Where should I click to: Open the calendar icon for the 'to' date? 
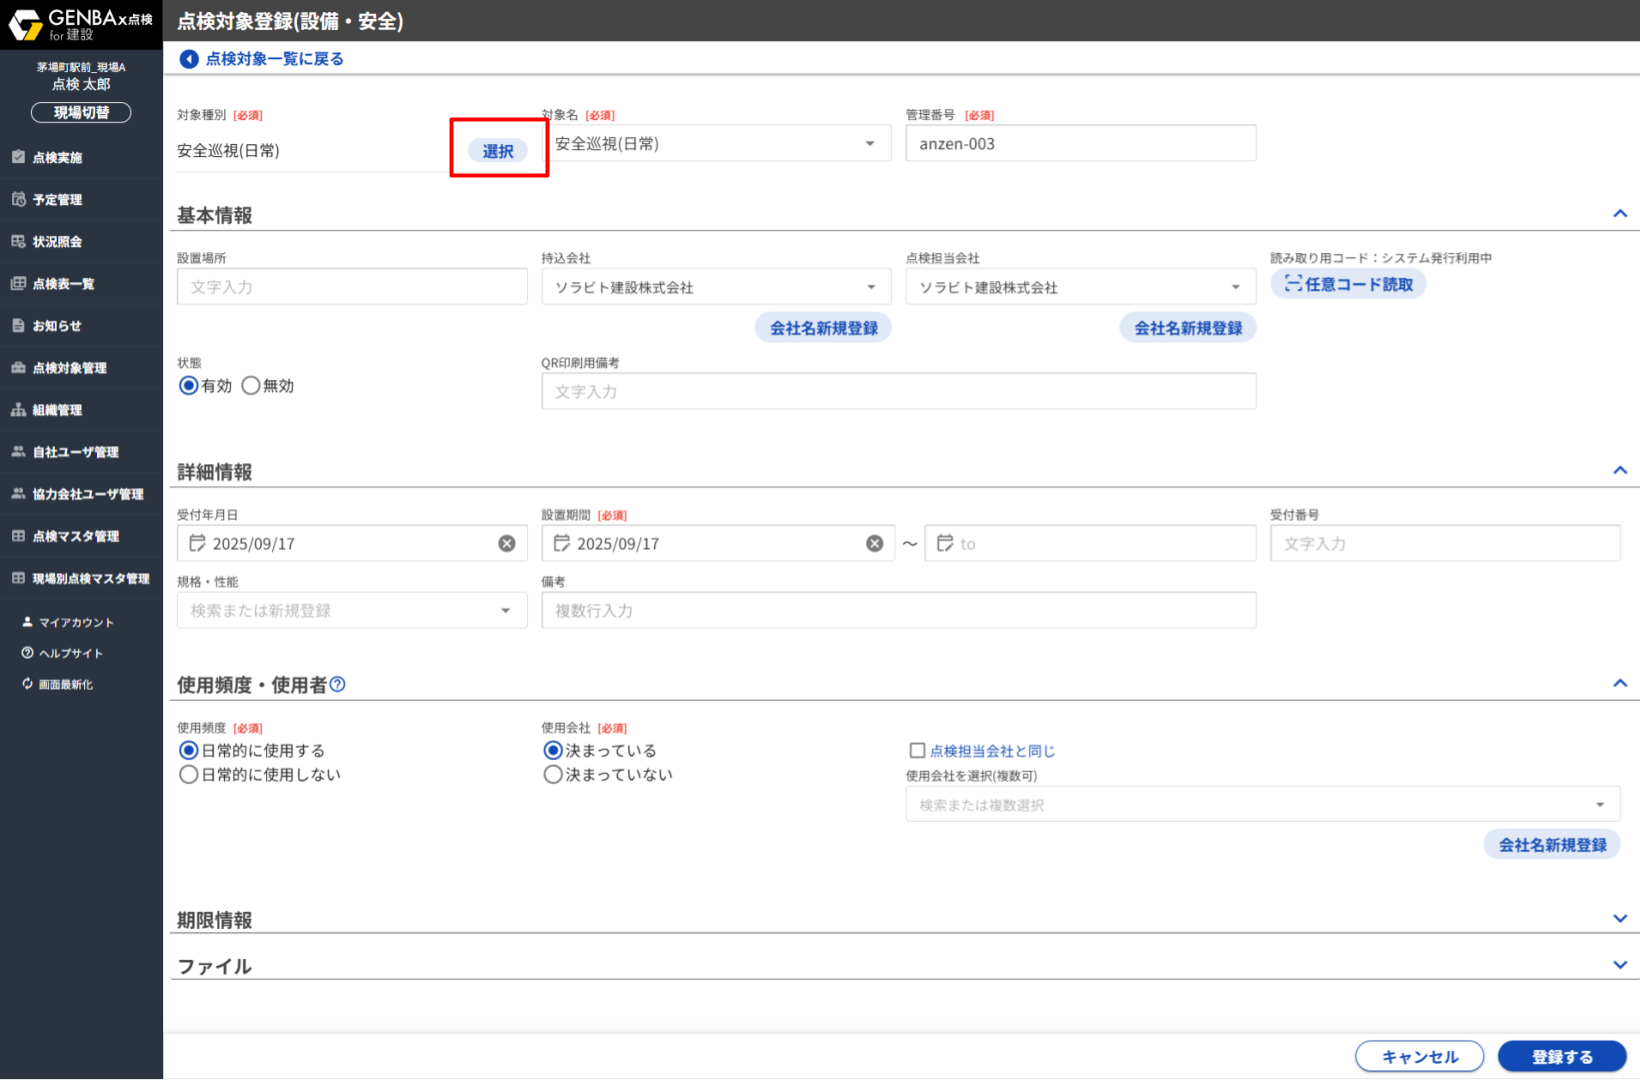pos(945,543)
